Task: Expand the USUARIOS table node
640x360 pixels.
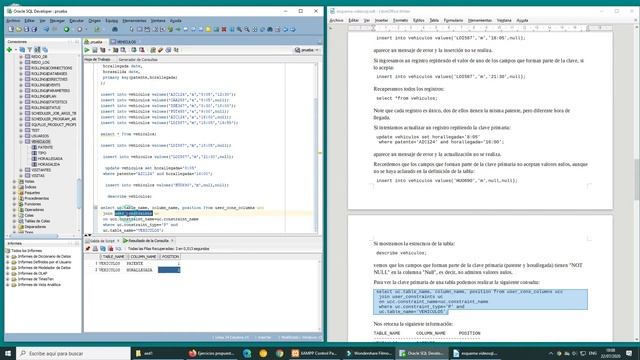Action: click(x=21, y=136)
